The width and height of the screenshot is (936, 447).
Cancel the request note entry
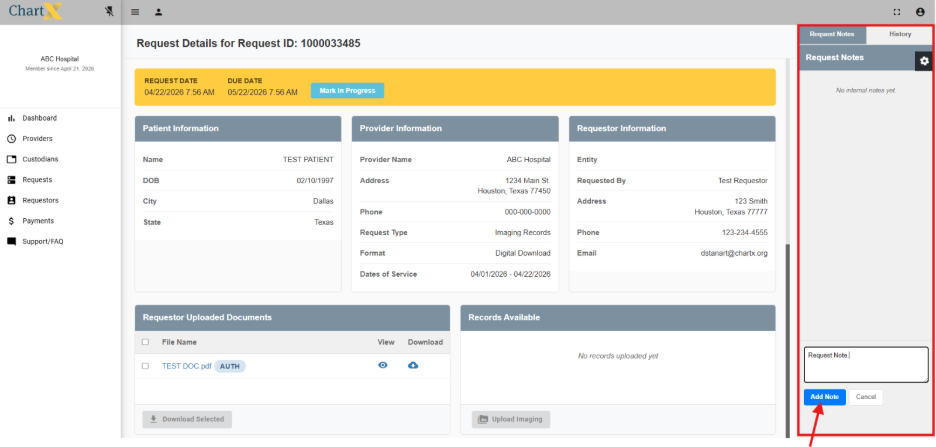(x=865, y=397)
